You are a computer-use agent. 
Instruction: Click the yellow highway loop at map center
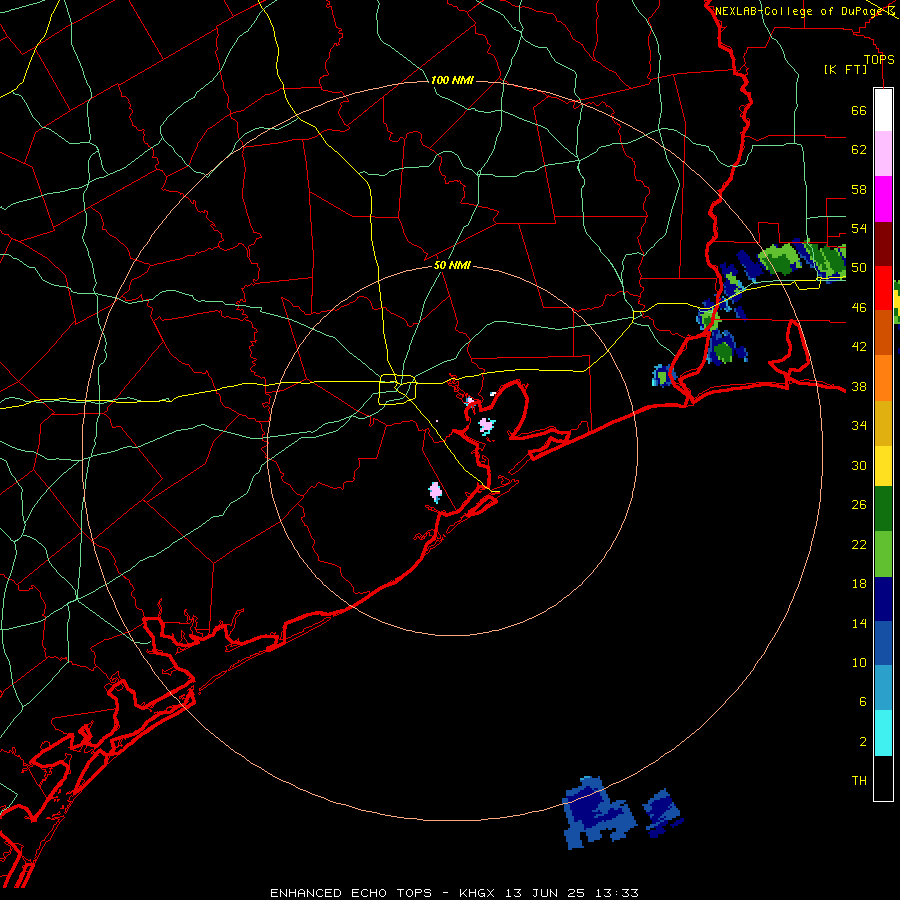click(x=398, y=389)
